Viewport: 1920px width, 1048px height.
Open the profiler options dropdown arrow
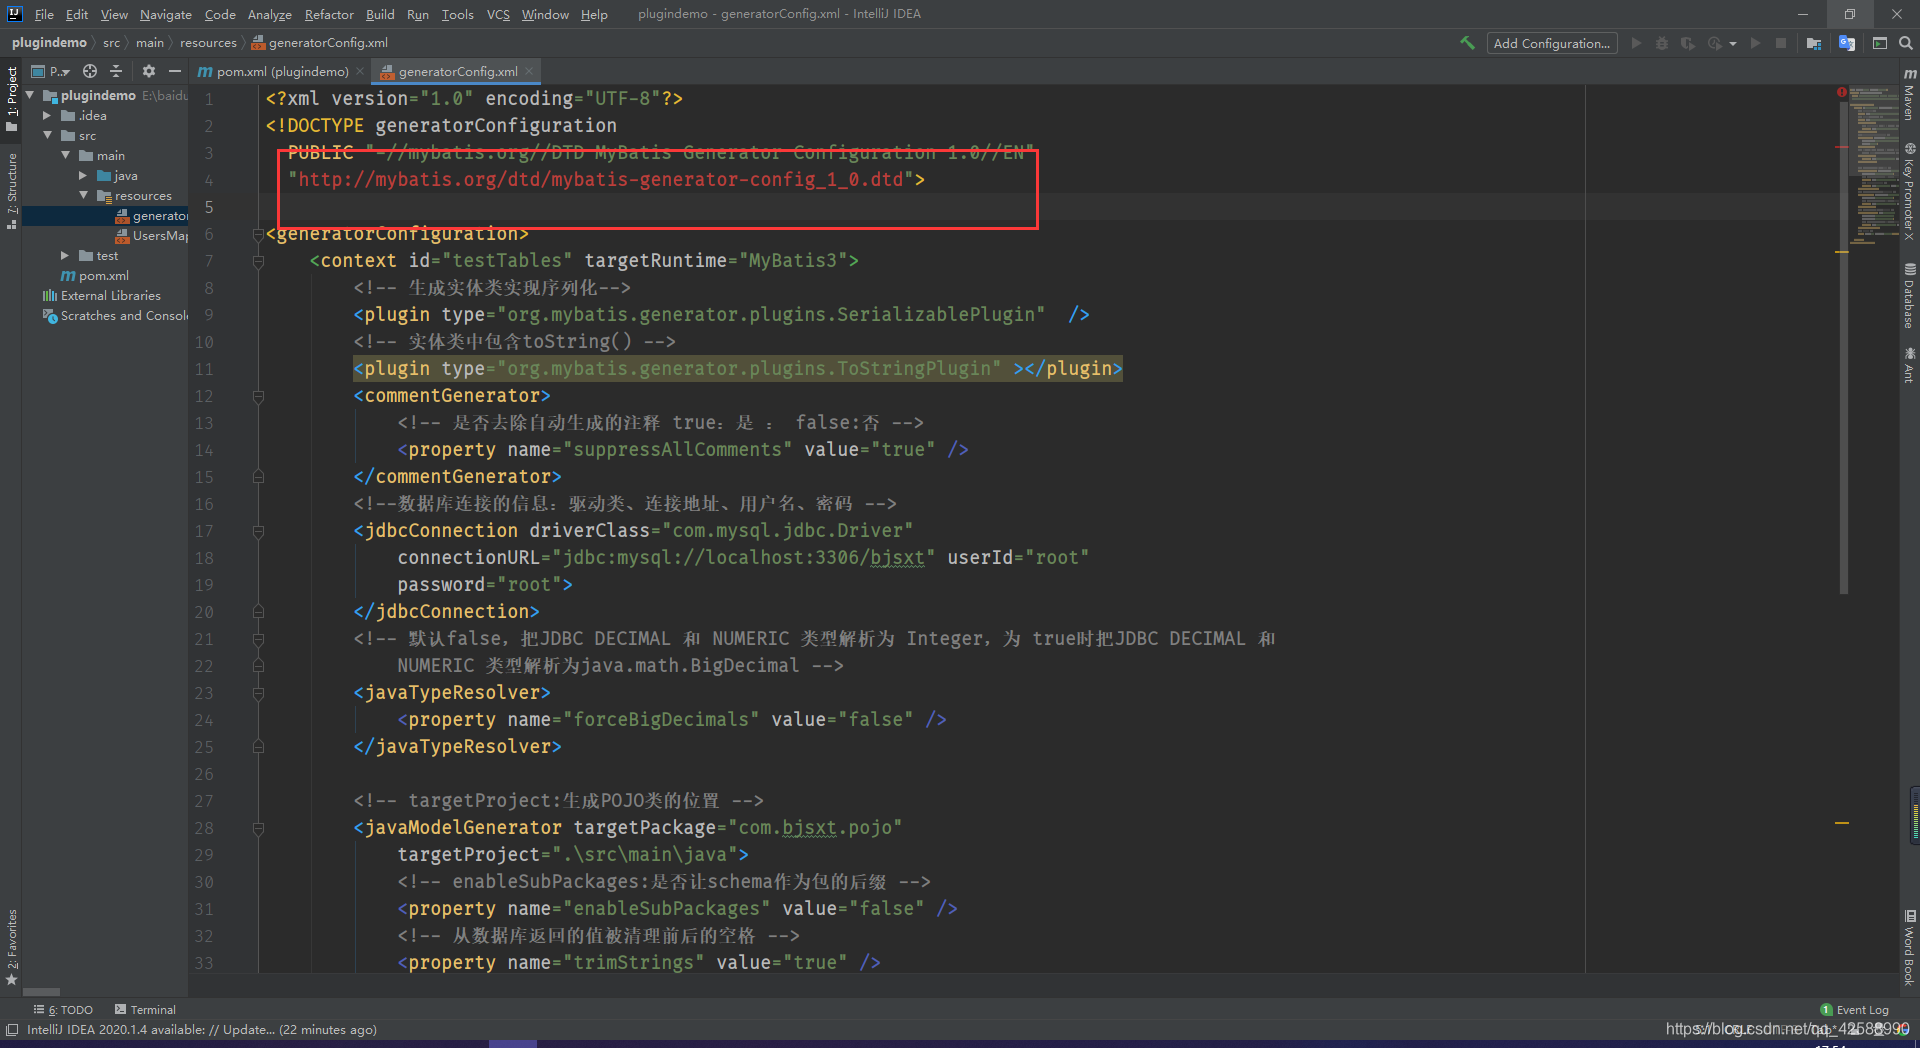(x=1733, y=44)
